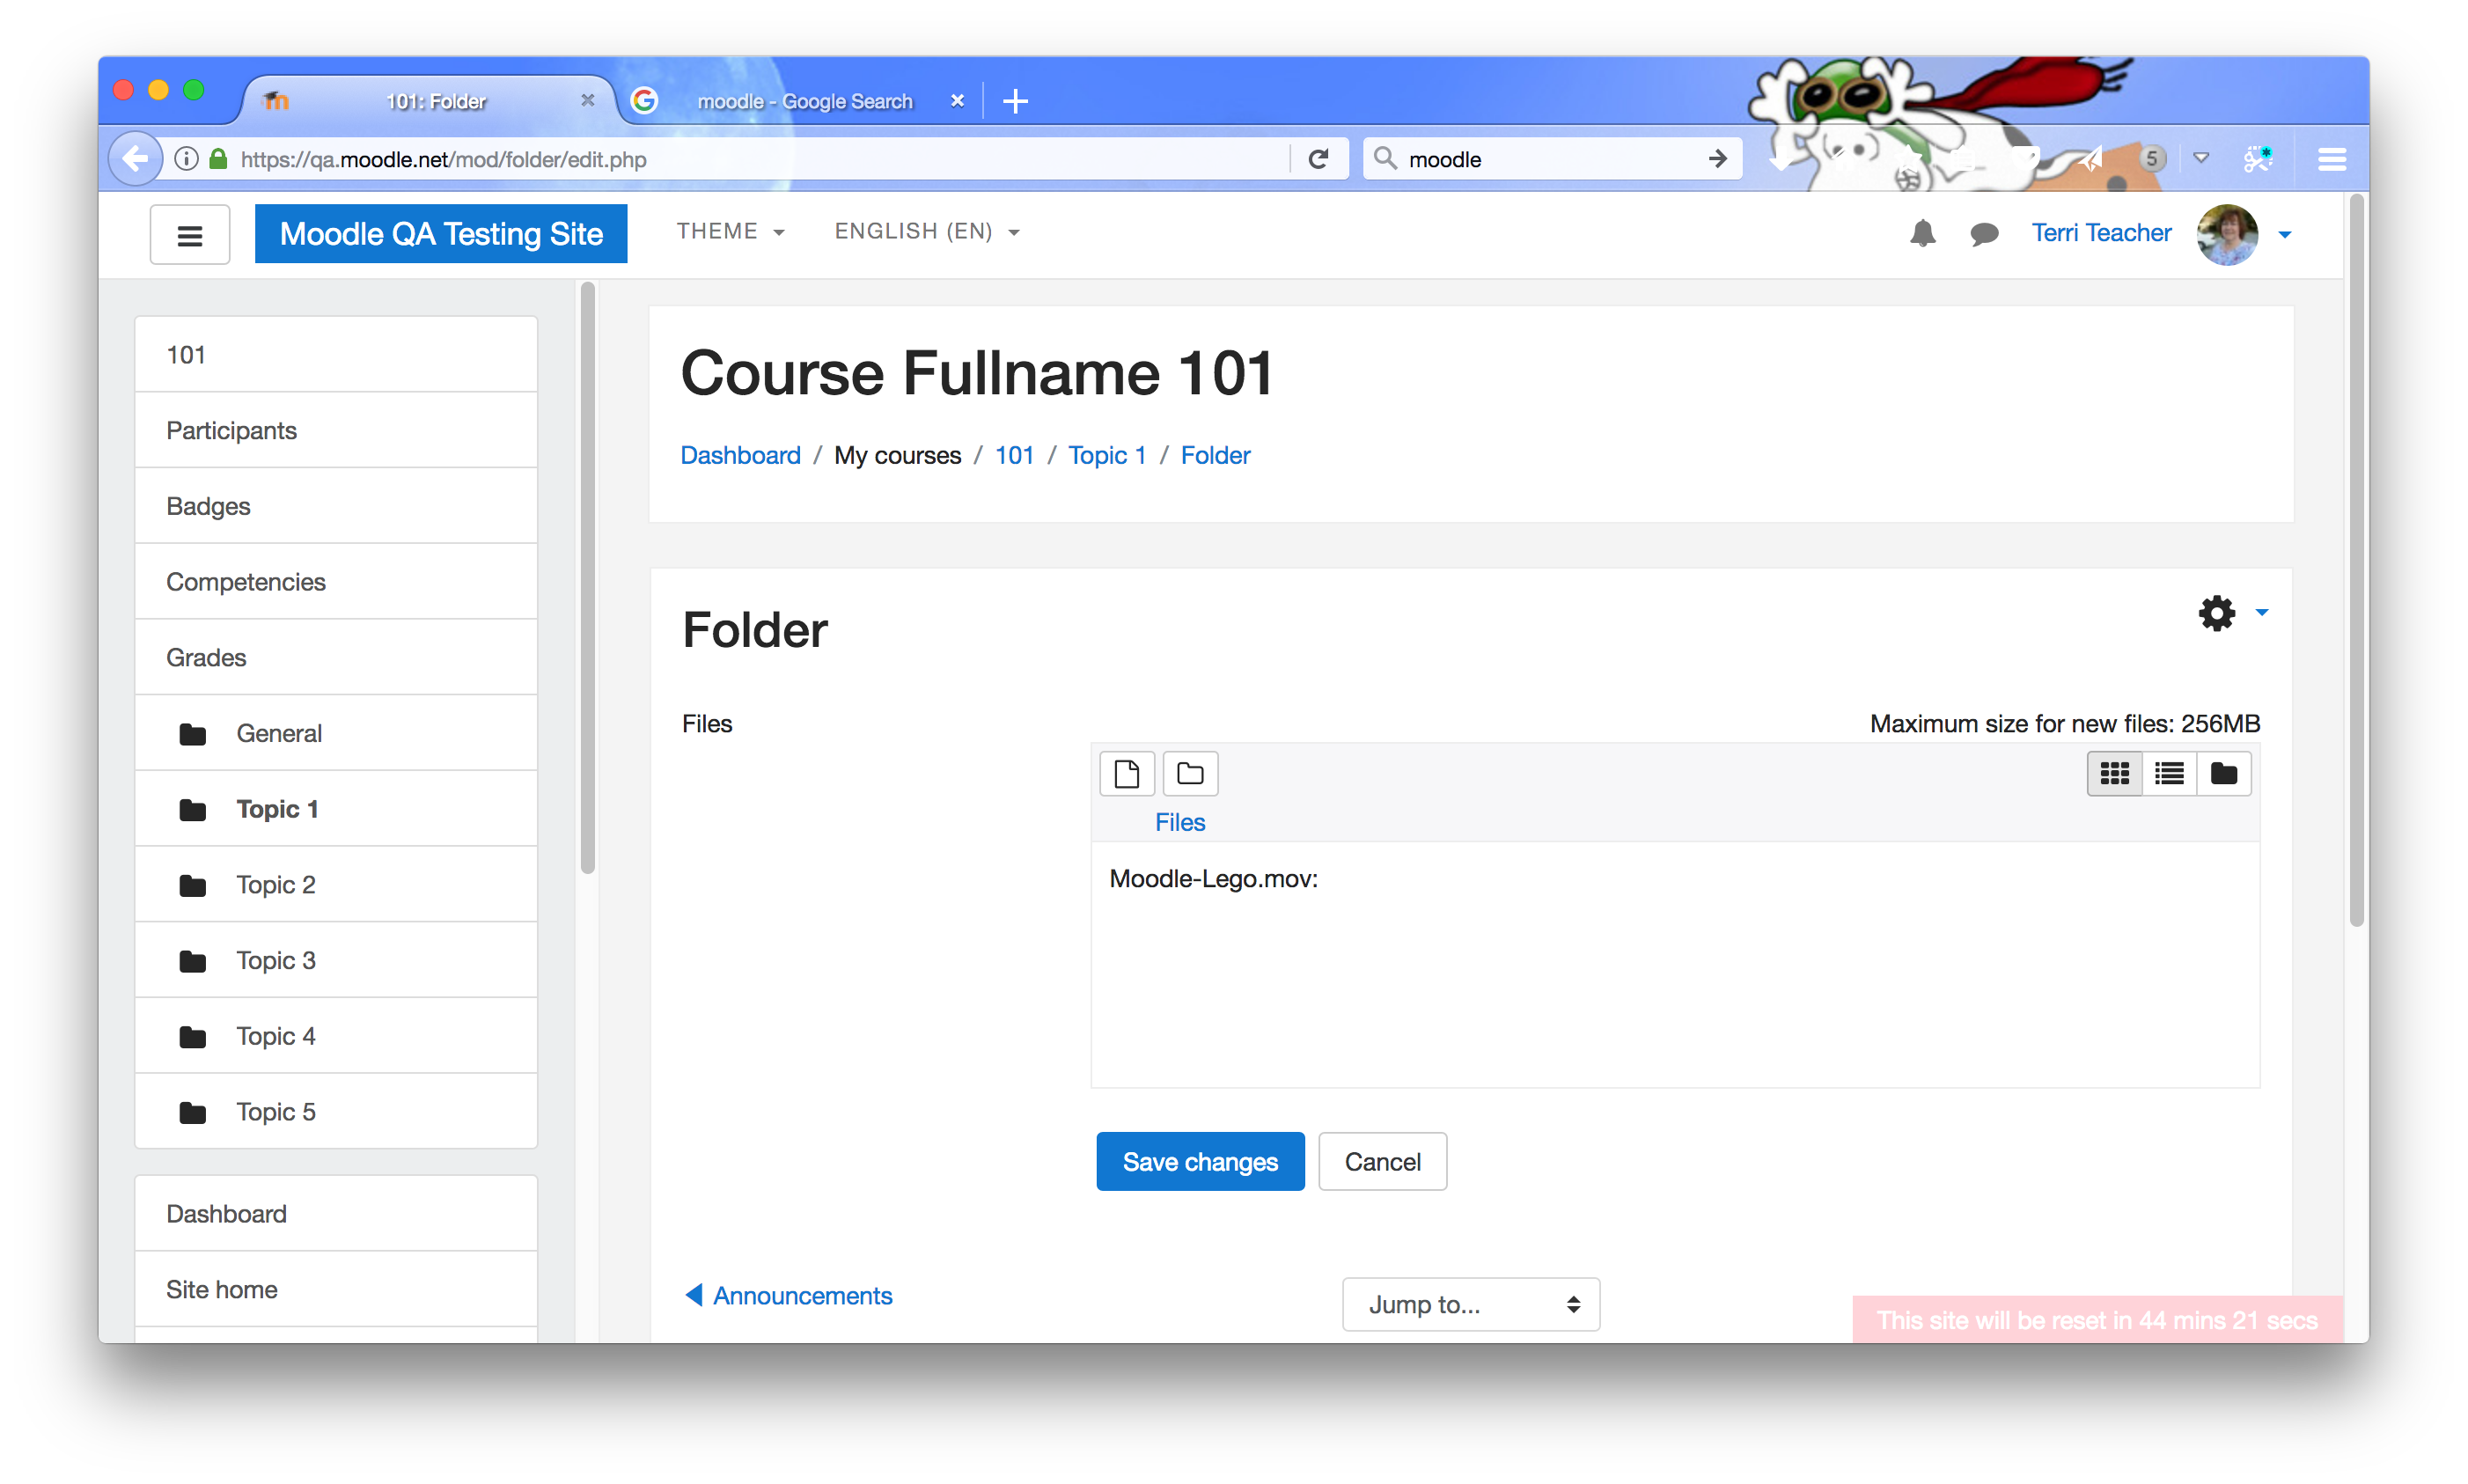
Task: Open the General section in sidebar
Action: coord(336,733)
